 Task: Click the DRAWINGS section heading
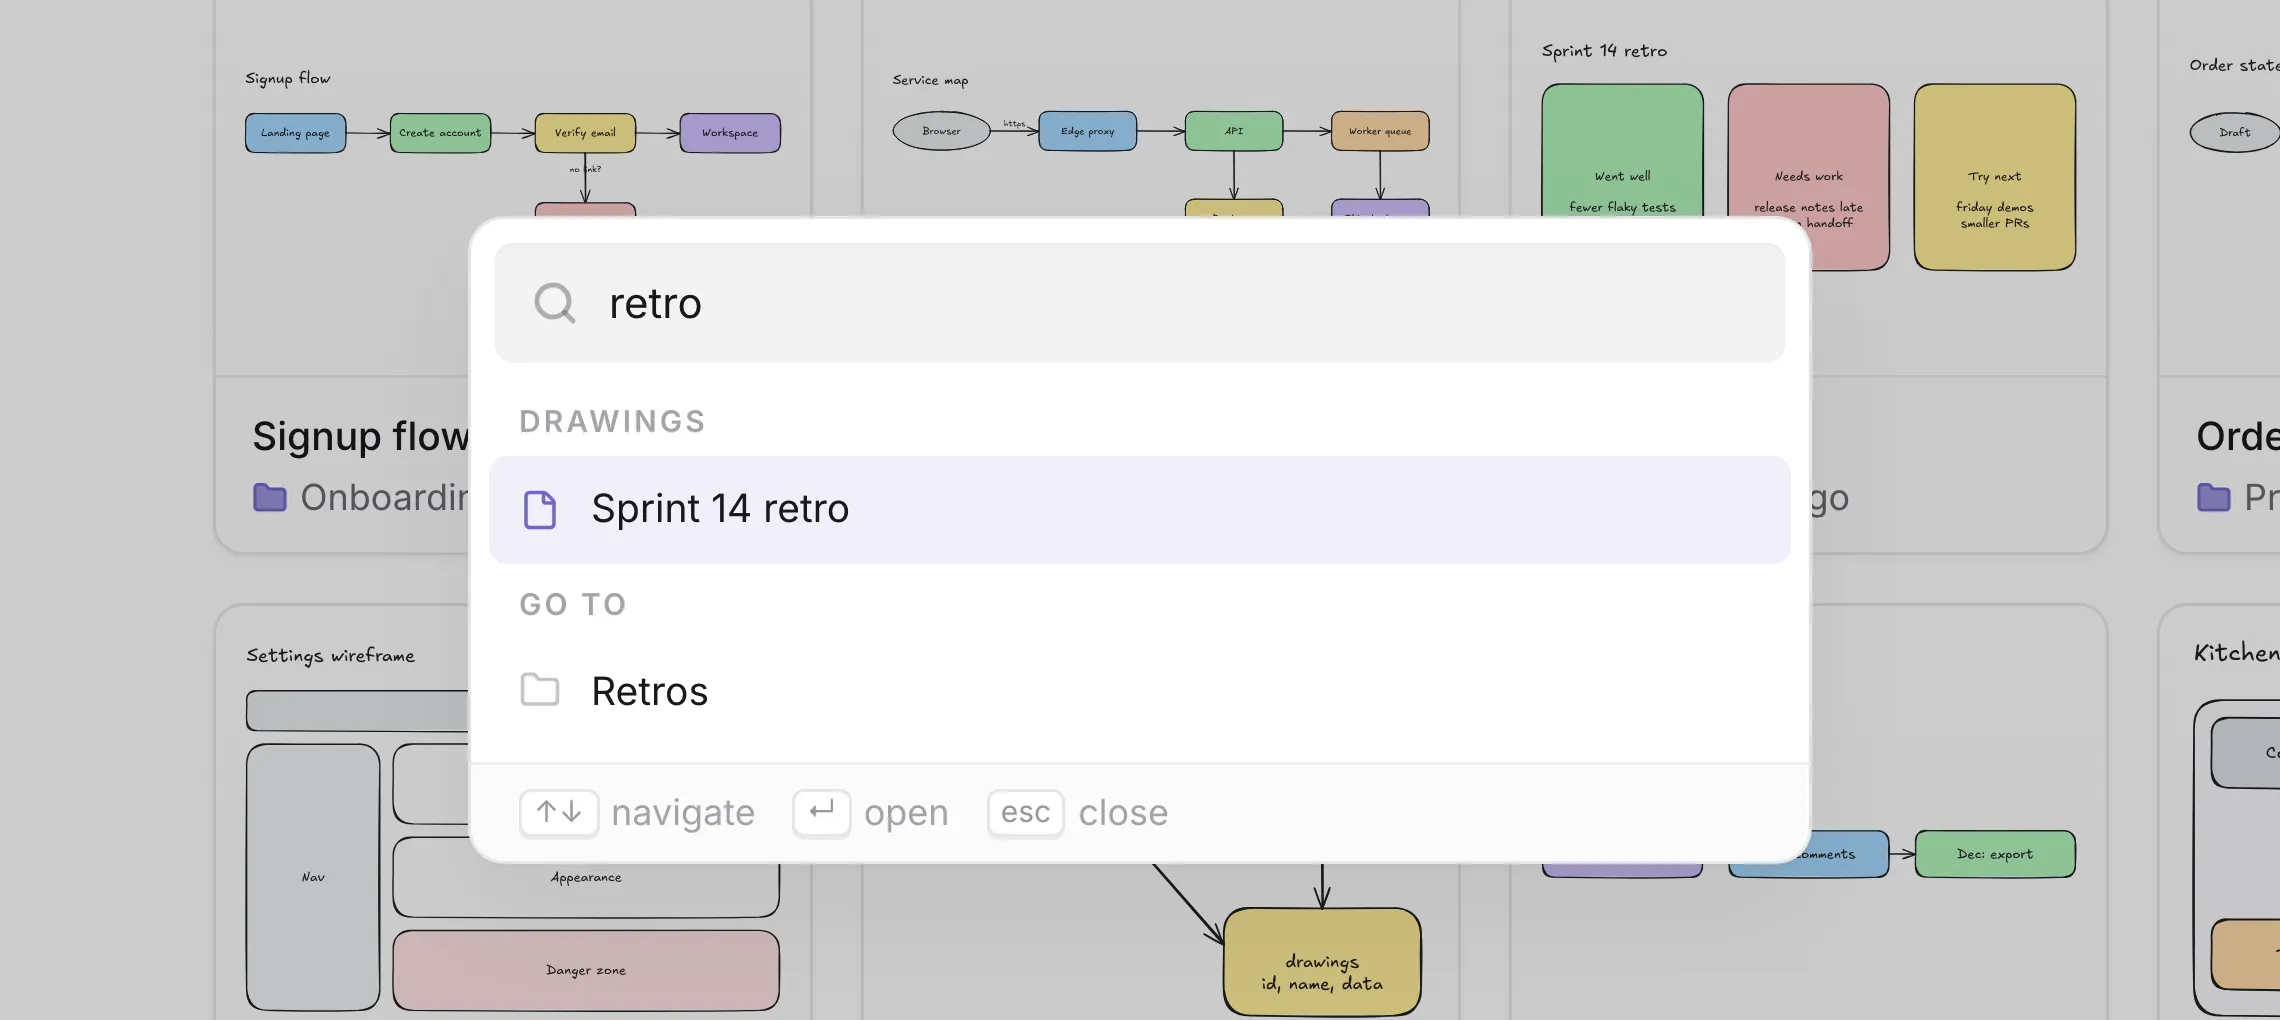(613, 422)
